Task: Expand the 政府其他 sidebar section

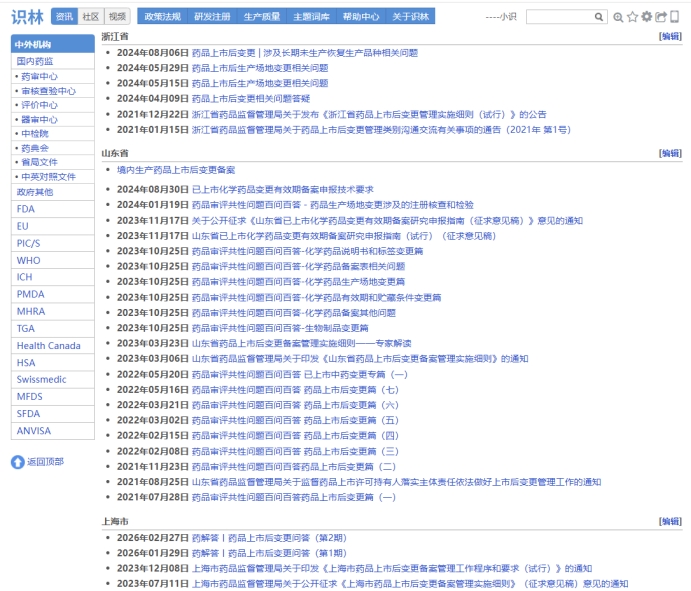Action: pyautogui.click(x=35, y=192)
